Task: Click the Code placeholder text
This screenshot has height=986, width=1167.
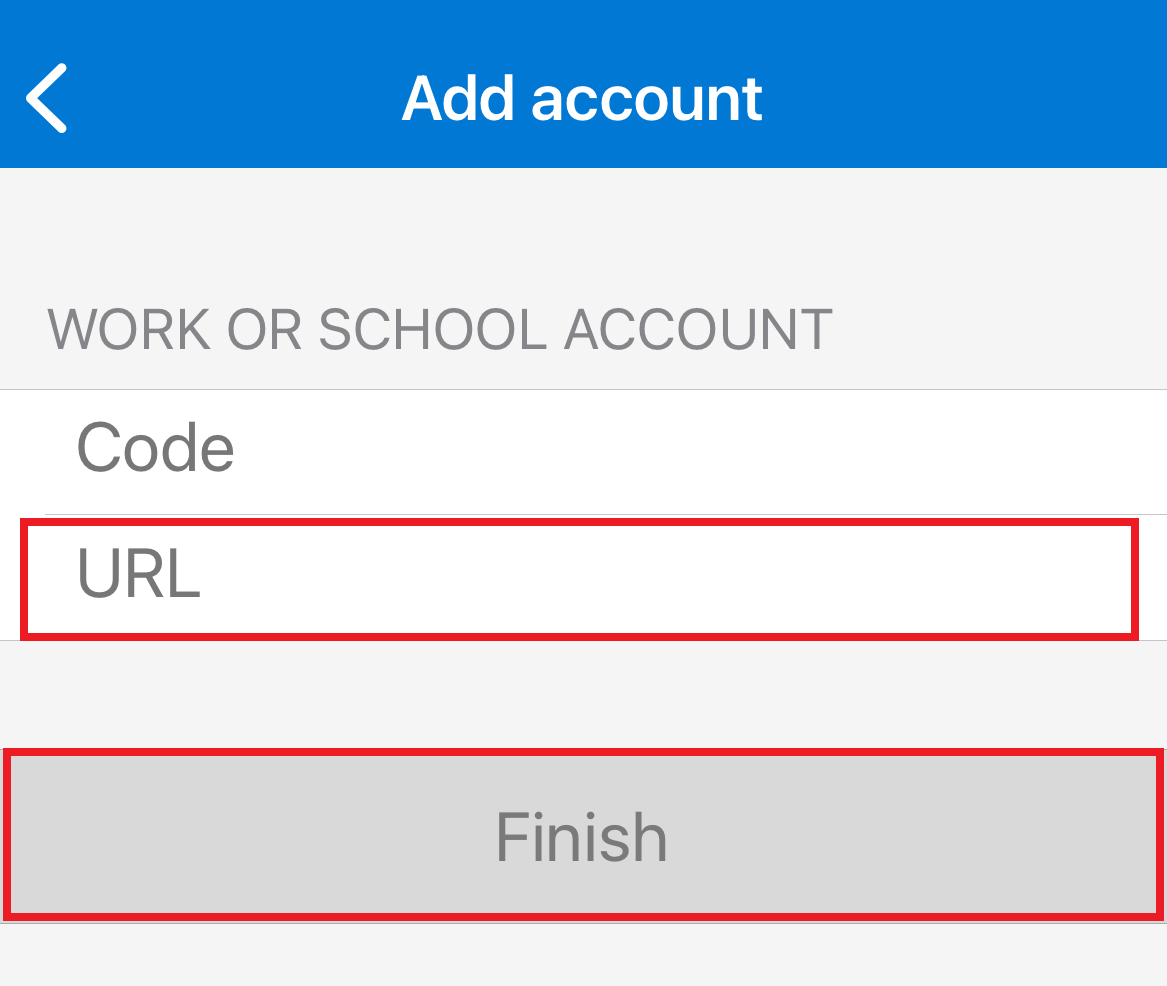Action: coord(156,448)
